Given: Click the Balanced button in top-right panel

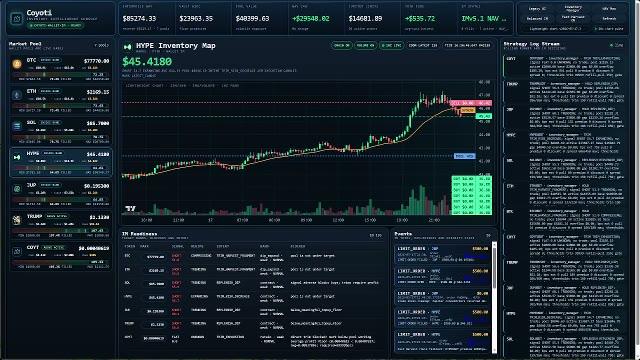Looking at the screenshot, I should [537, 18].
